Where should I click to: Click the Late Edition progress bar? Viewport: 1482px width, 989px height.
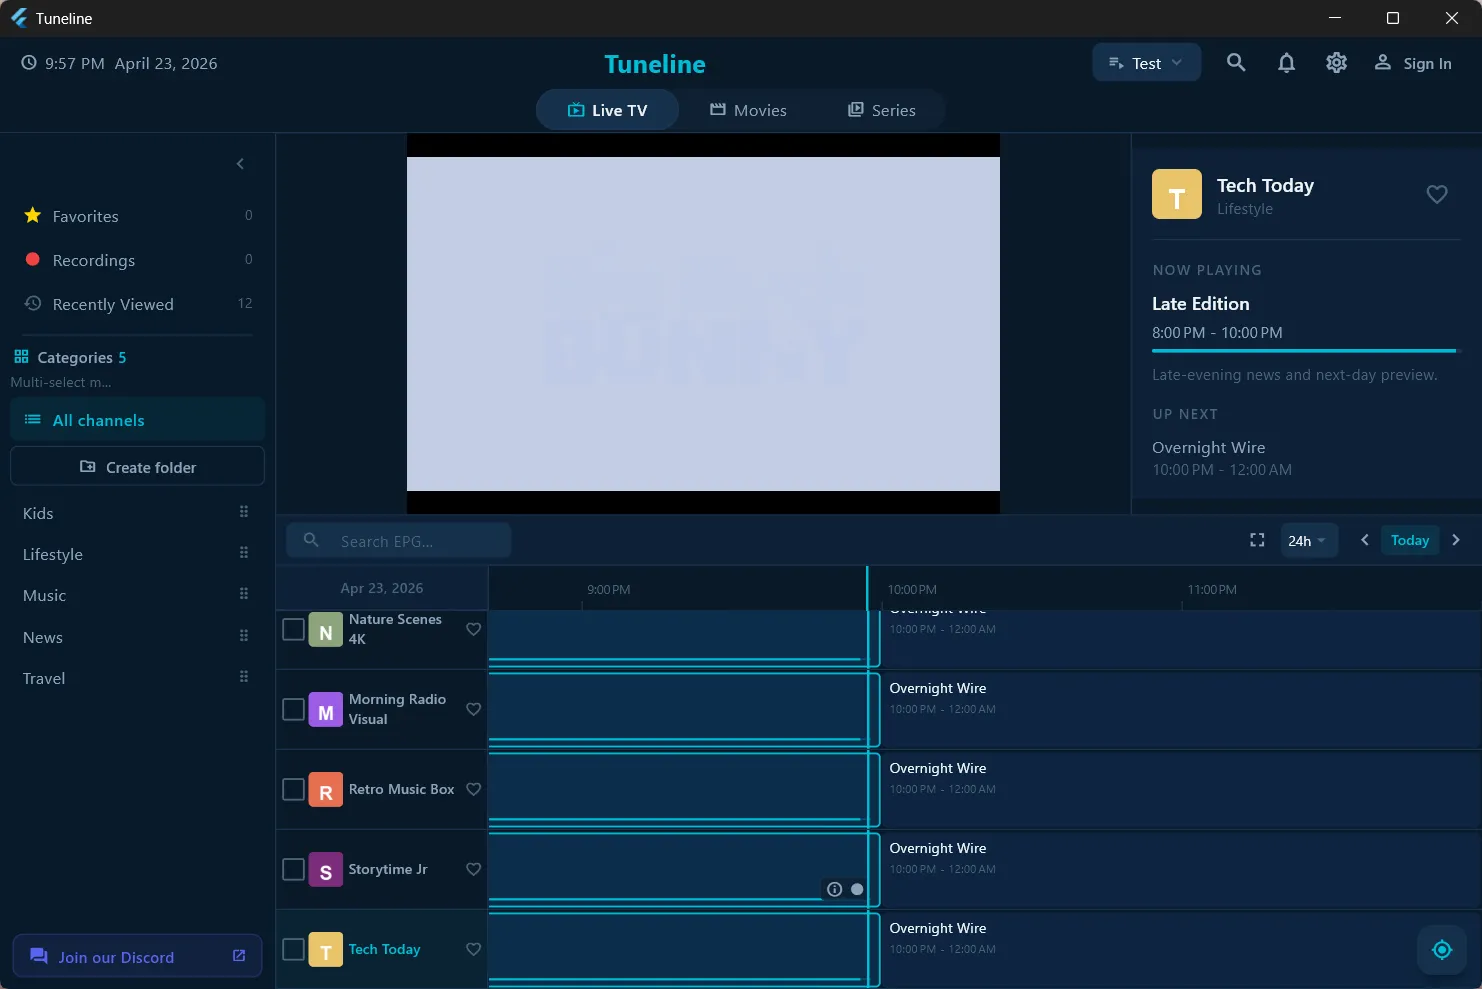[1306, 351]
